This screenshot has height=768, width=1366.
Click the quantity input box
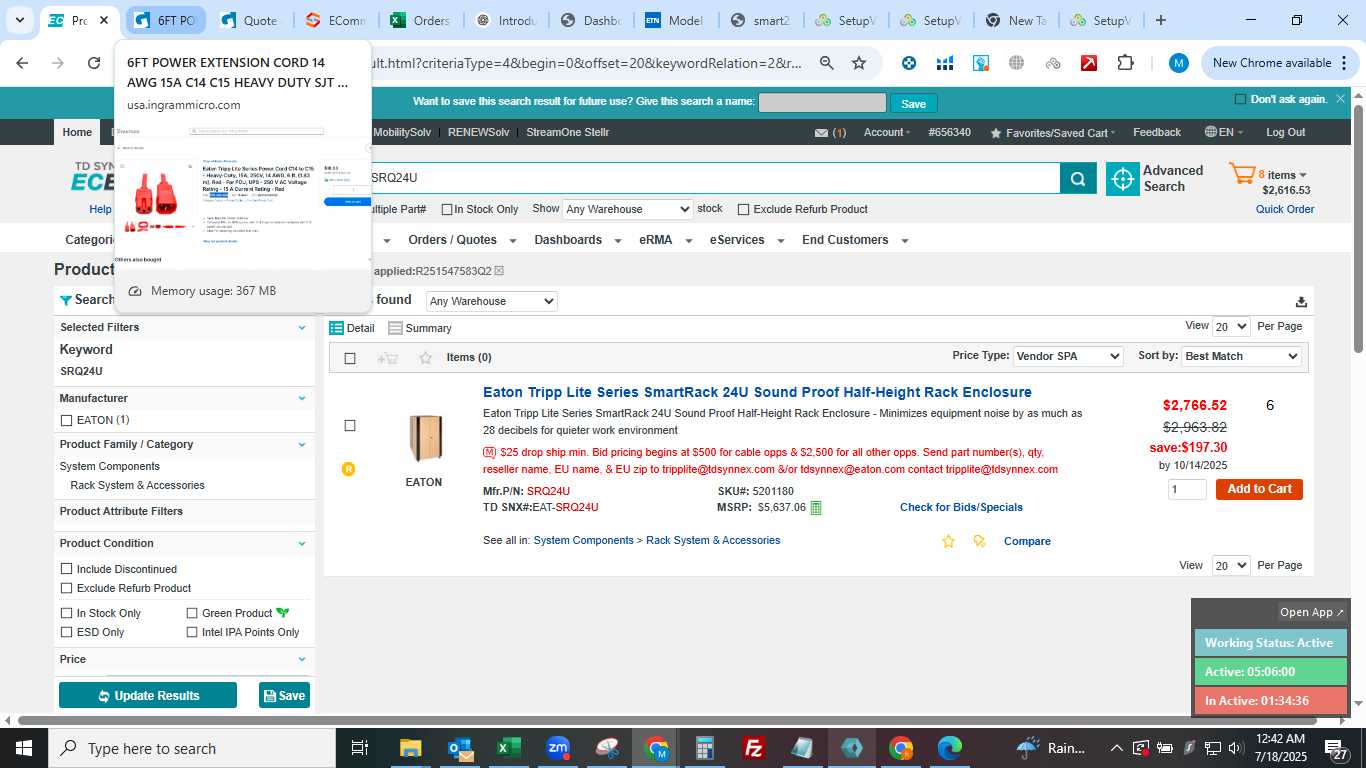click(1187, 489)
